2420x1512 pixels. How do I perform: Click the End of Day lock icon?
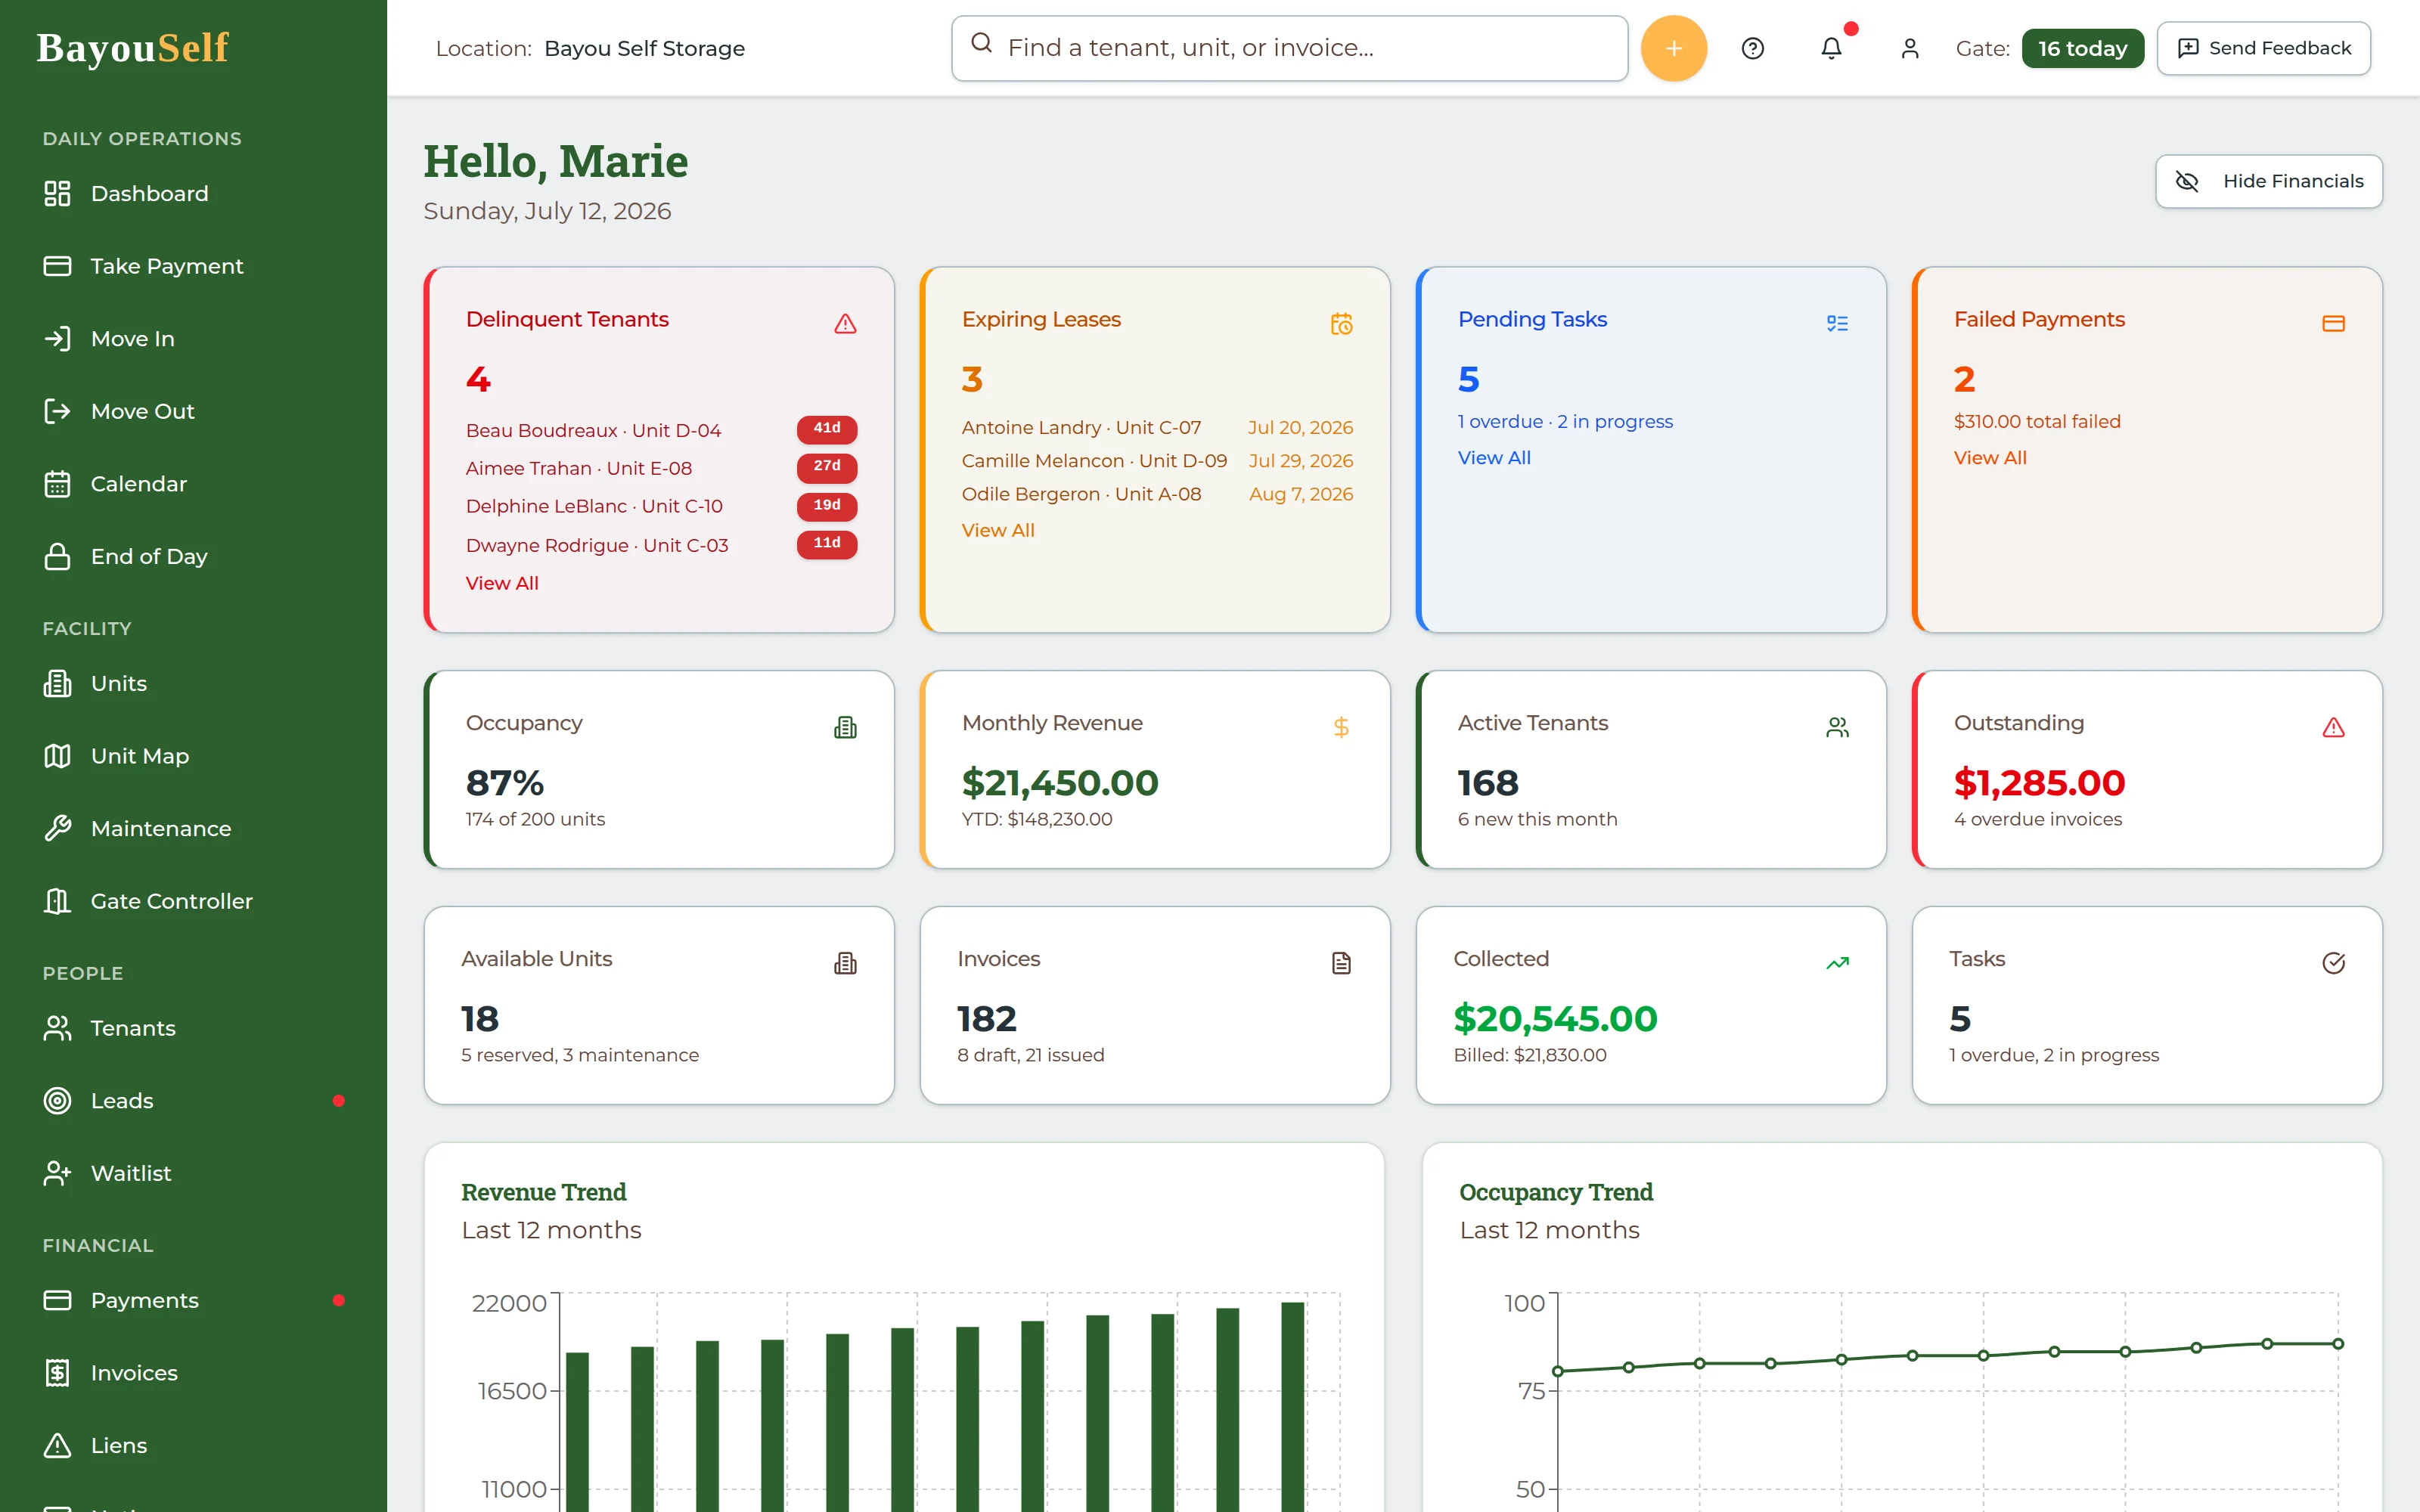point(57,556)
